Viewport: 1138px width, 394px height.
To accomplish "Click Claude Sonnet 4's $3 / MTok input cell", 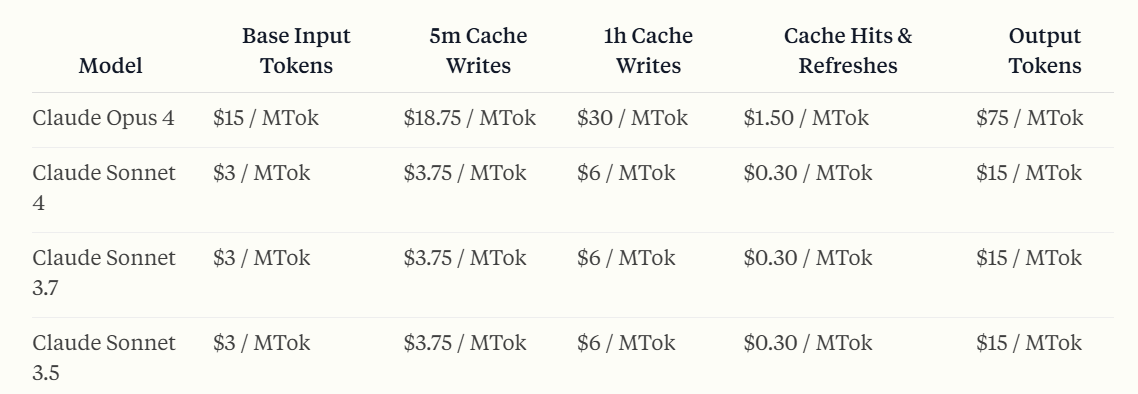I will (261, 173).
